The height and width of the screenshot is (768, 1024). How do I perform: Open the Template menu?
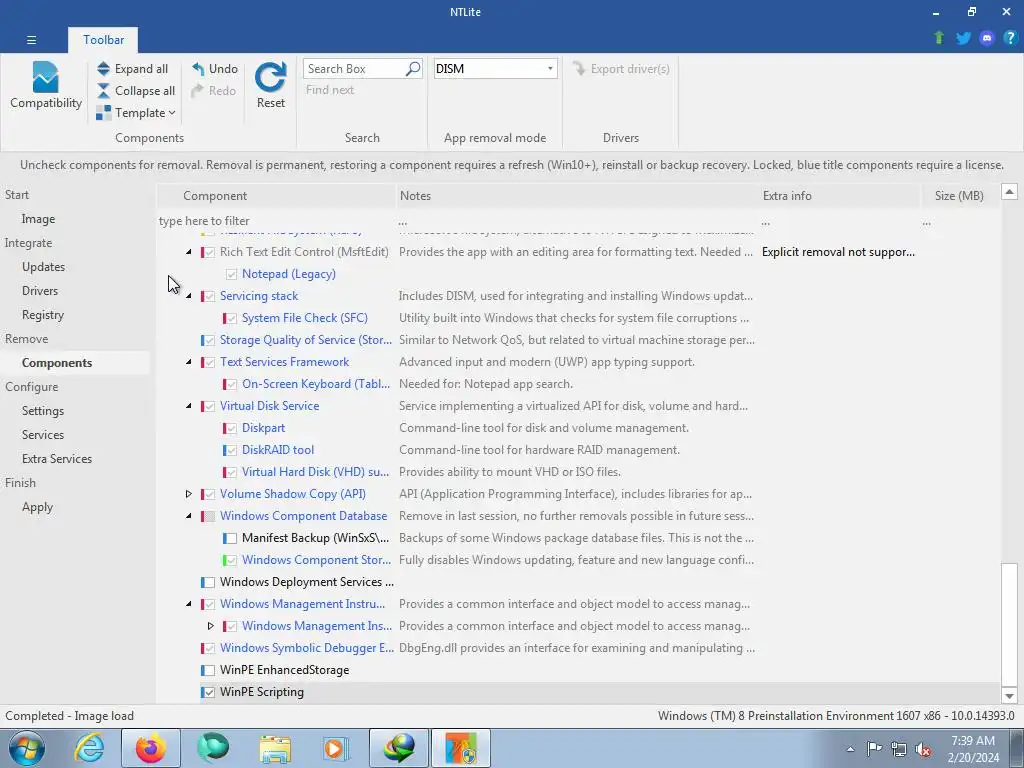[x=136, y=113]
